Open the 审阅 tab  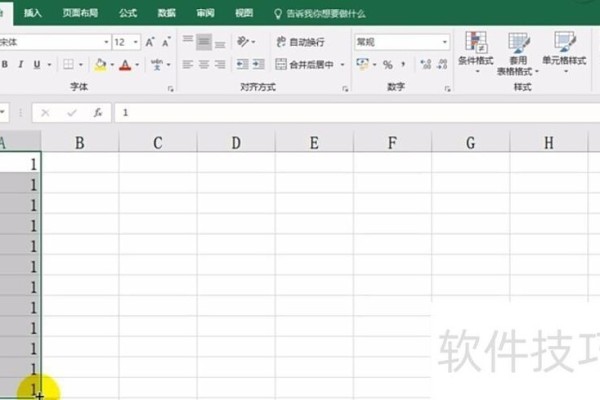click(205, 13)
